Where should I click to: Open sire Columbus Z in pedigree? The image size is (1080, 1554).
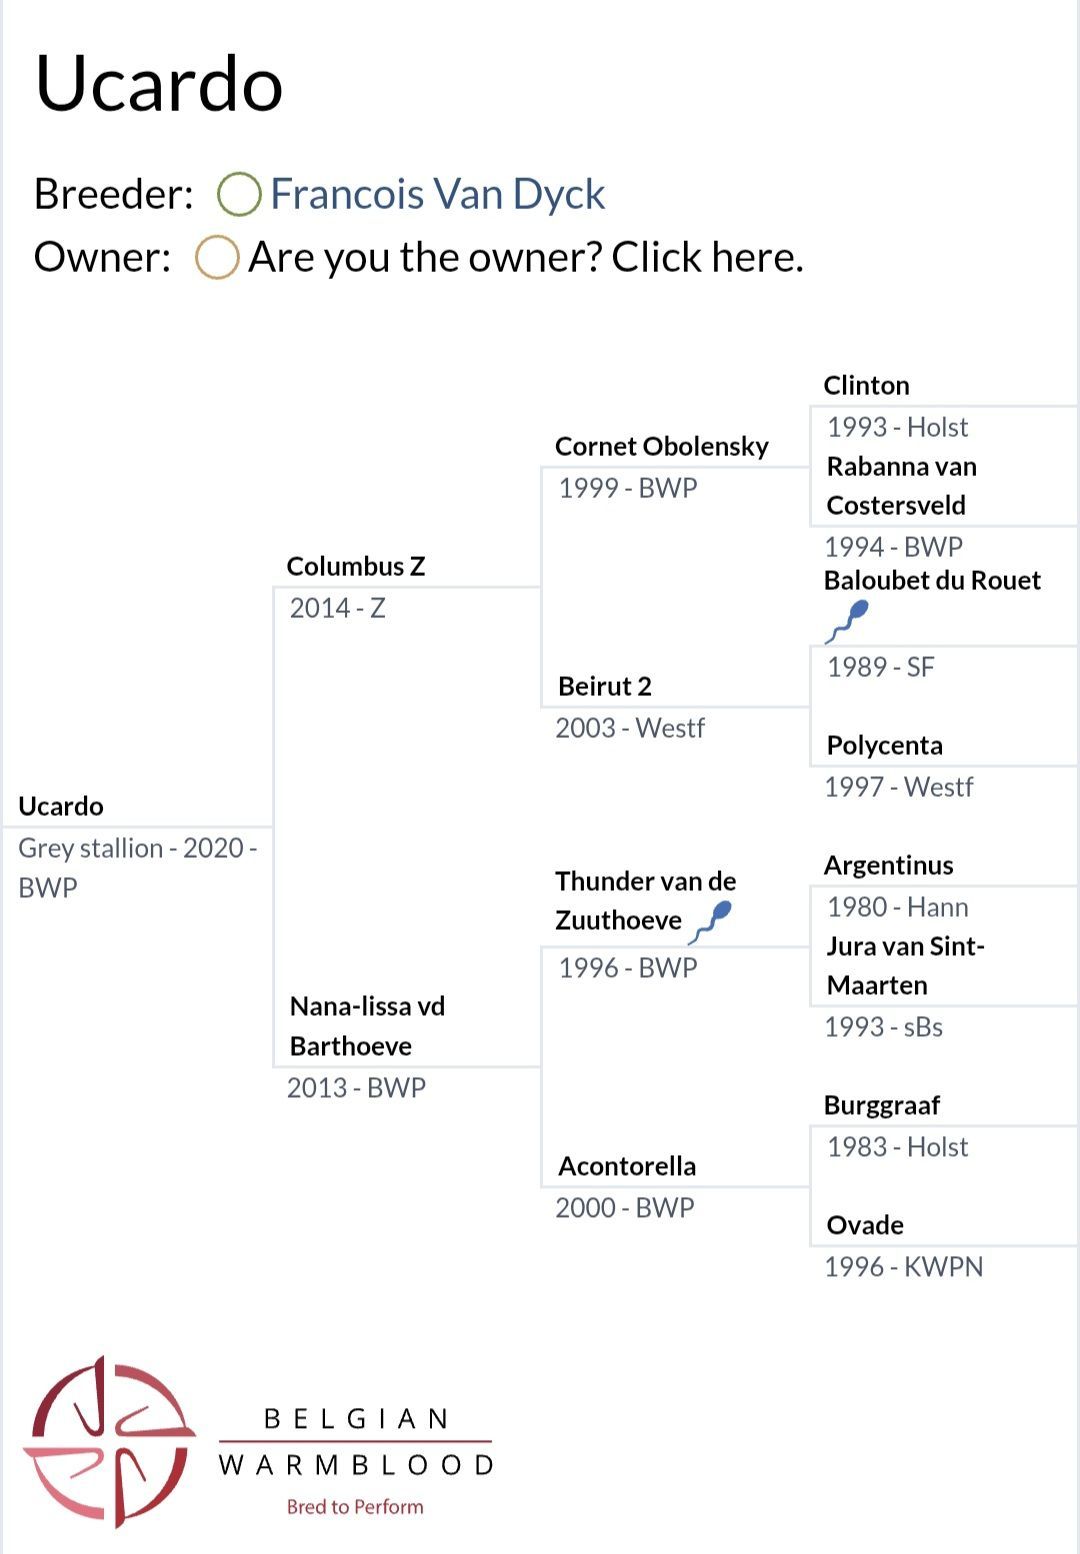[x=356, y=566]
